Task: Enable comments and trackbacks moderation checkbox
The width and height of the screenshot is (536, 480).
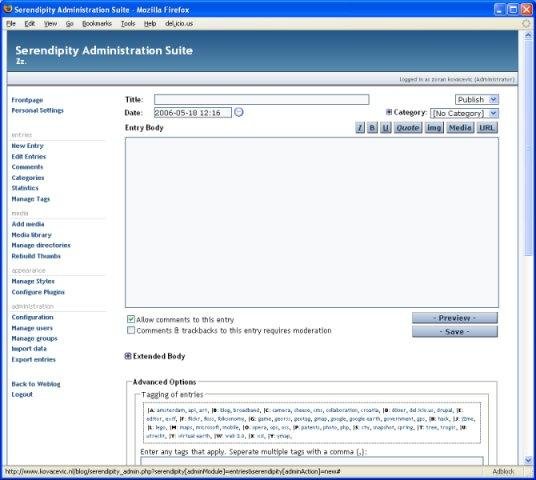Action: tap(131, 330)
